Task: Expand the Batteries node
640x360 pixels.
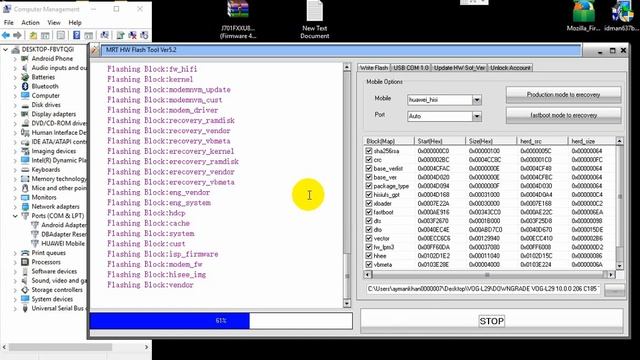Action: coord(15,77)
